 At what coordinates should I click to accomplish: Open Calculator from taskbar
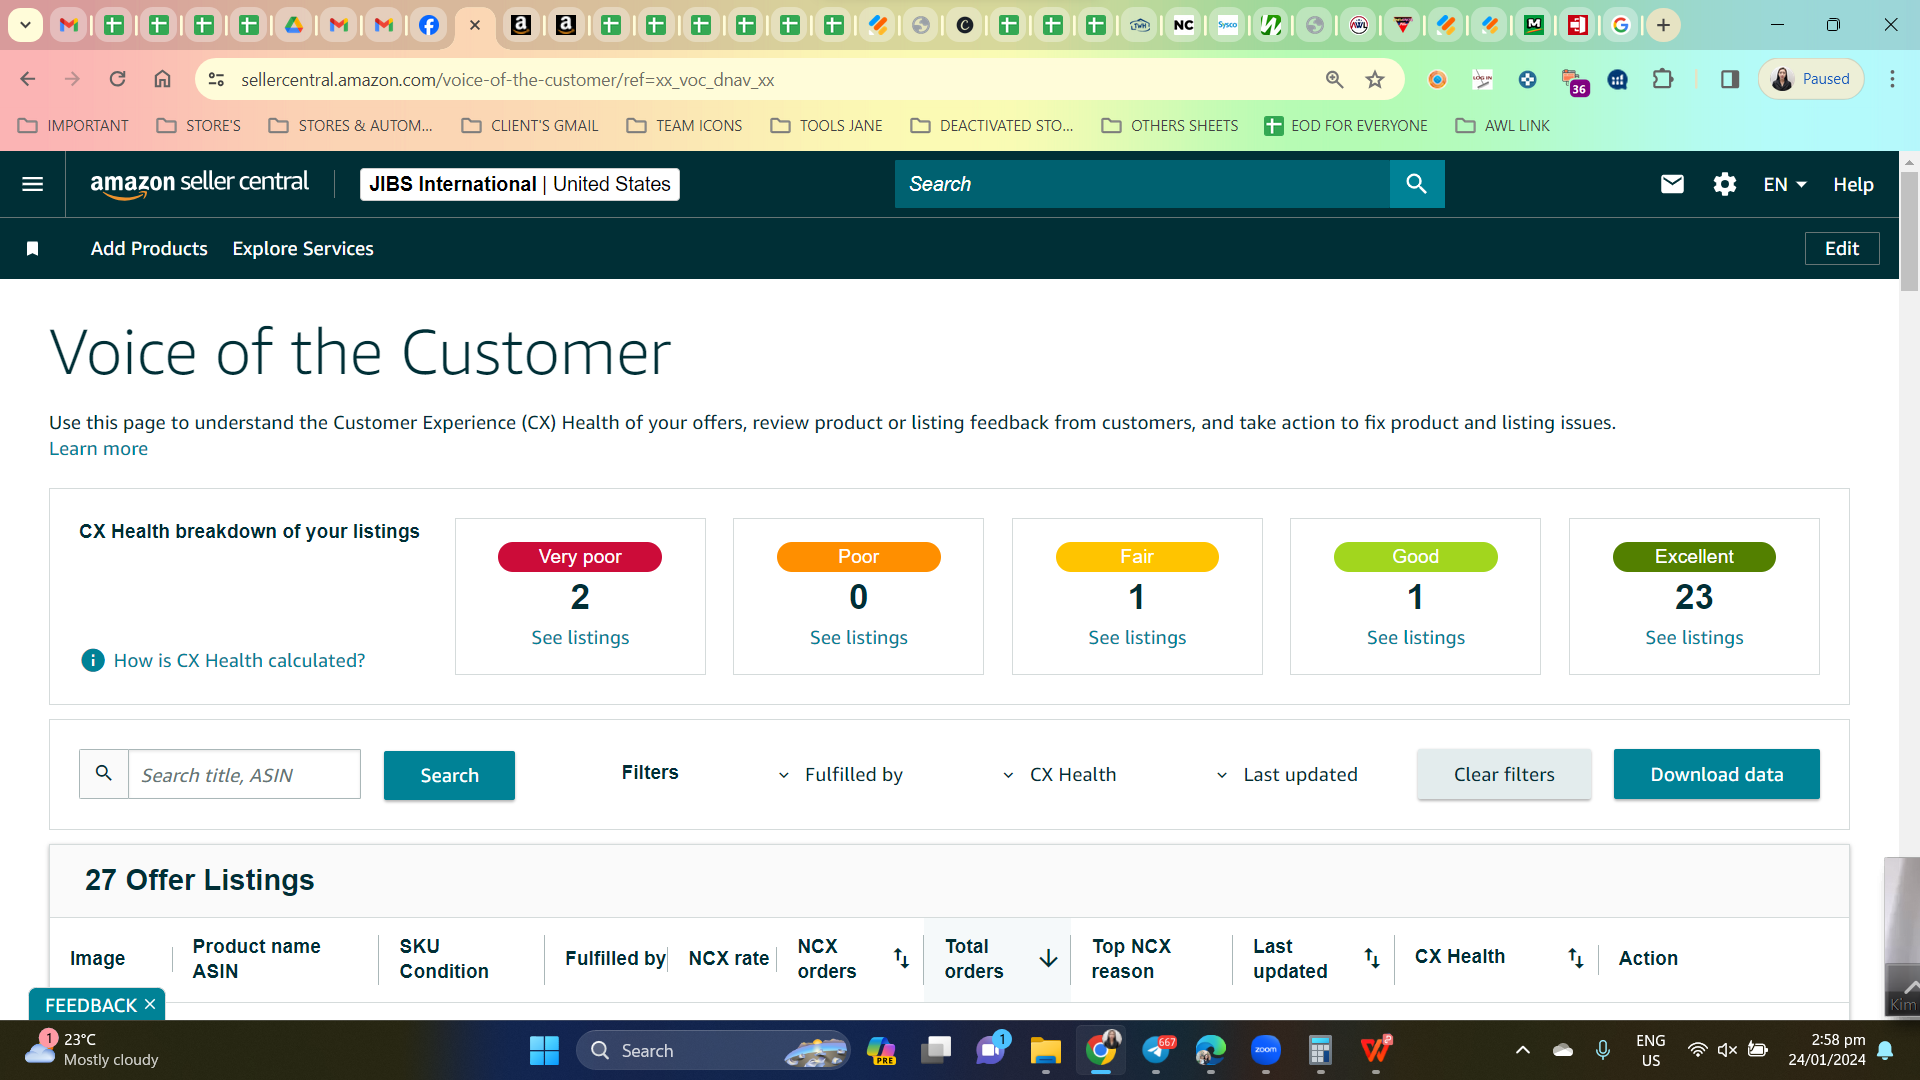(x=1320, y=1050)
